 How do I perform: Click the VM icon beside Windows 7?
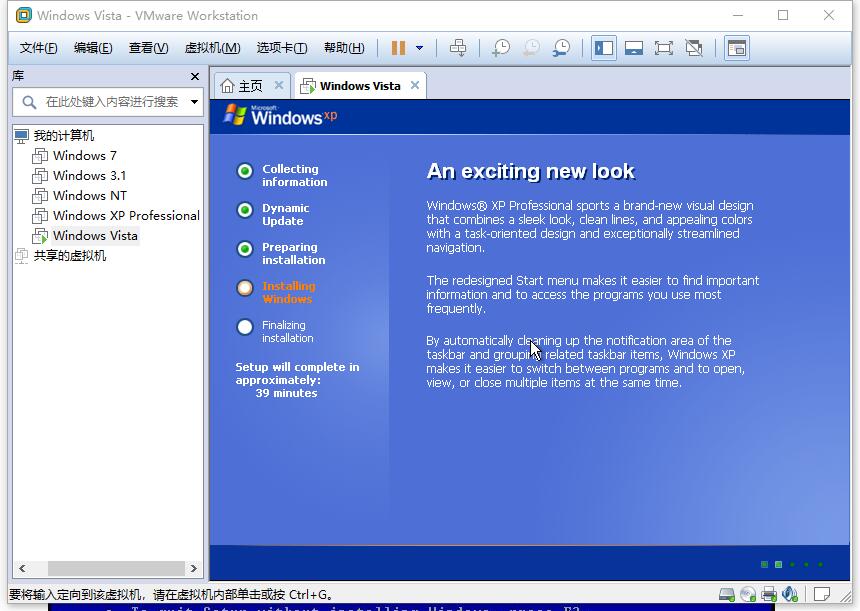39,156
